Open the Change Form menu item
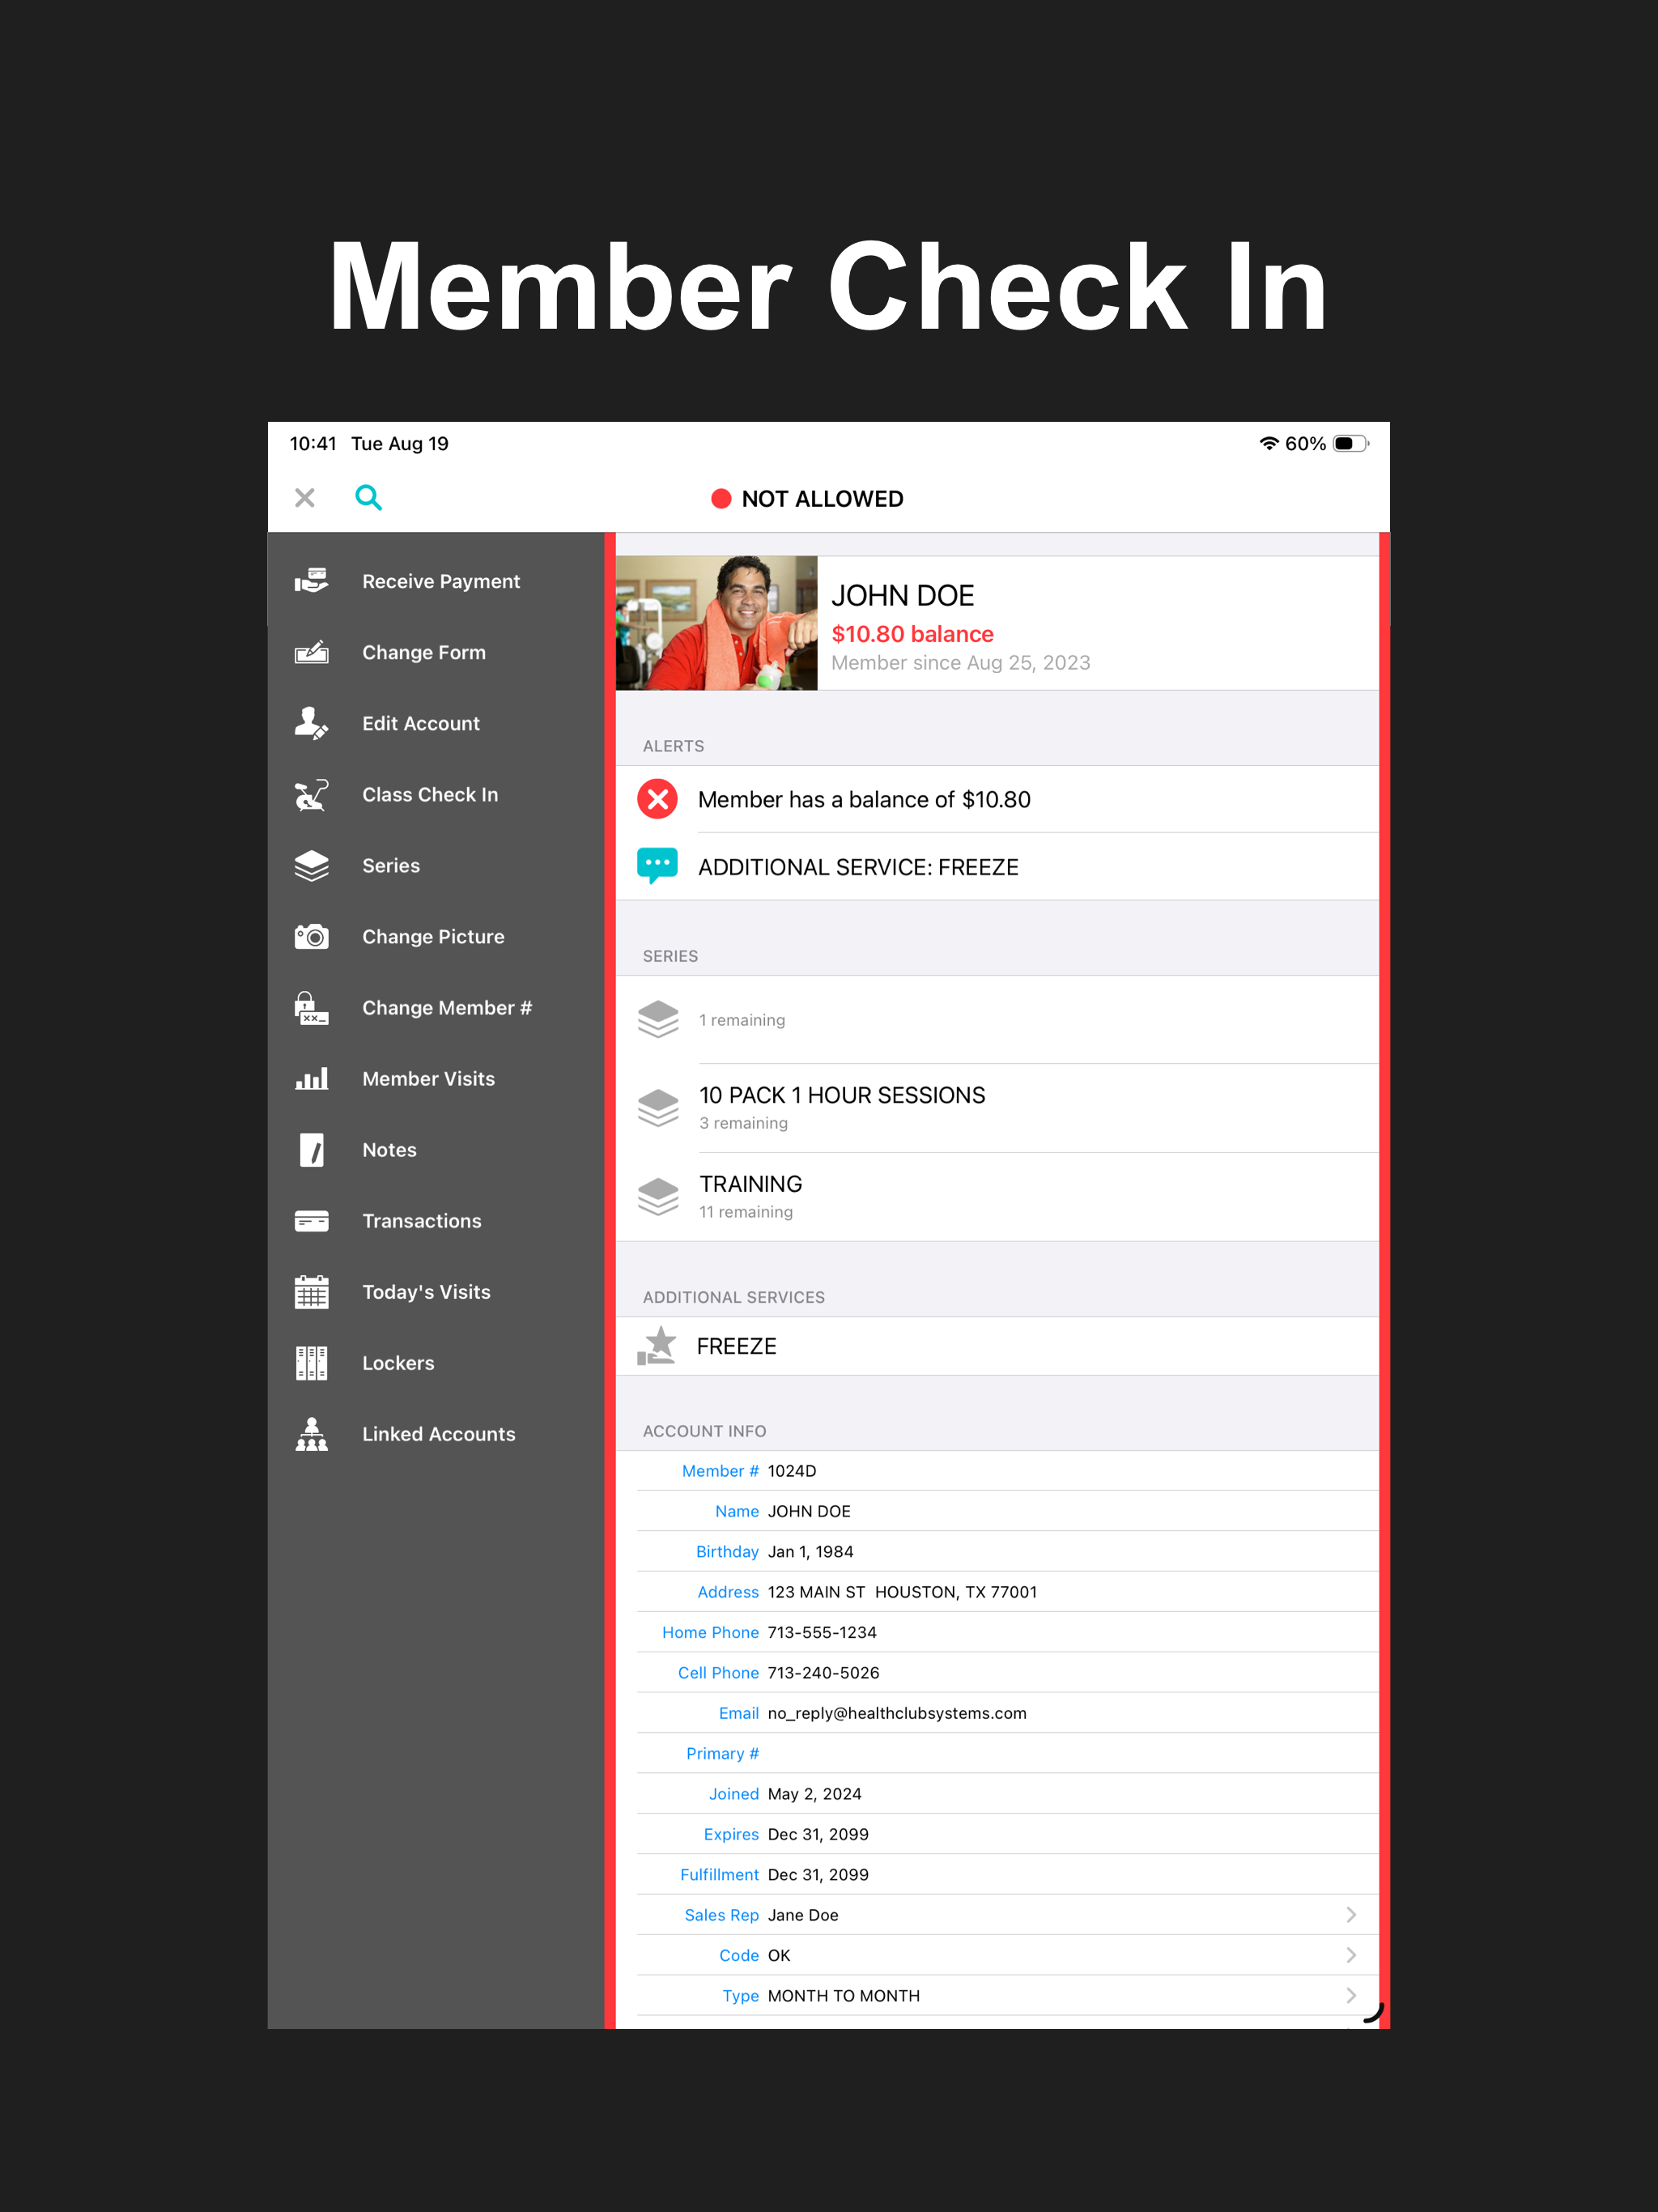This screenshot has width=1658, height=2212. [x=436, y=652]
